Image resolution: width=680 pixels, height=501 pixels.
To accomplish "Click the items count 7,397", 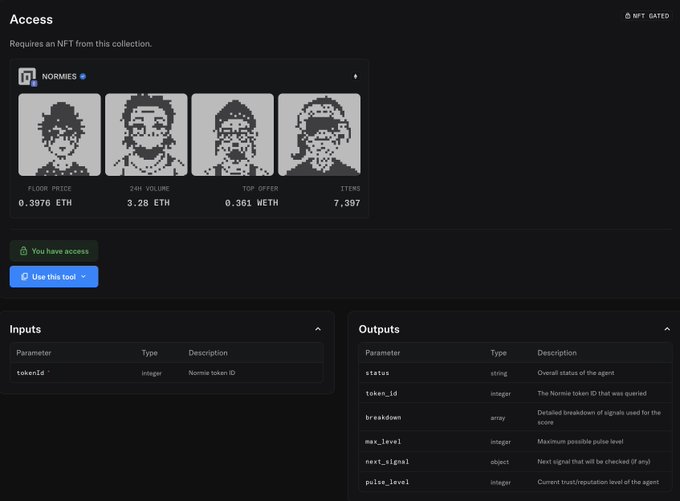I will [x=347, y=203].
